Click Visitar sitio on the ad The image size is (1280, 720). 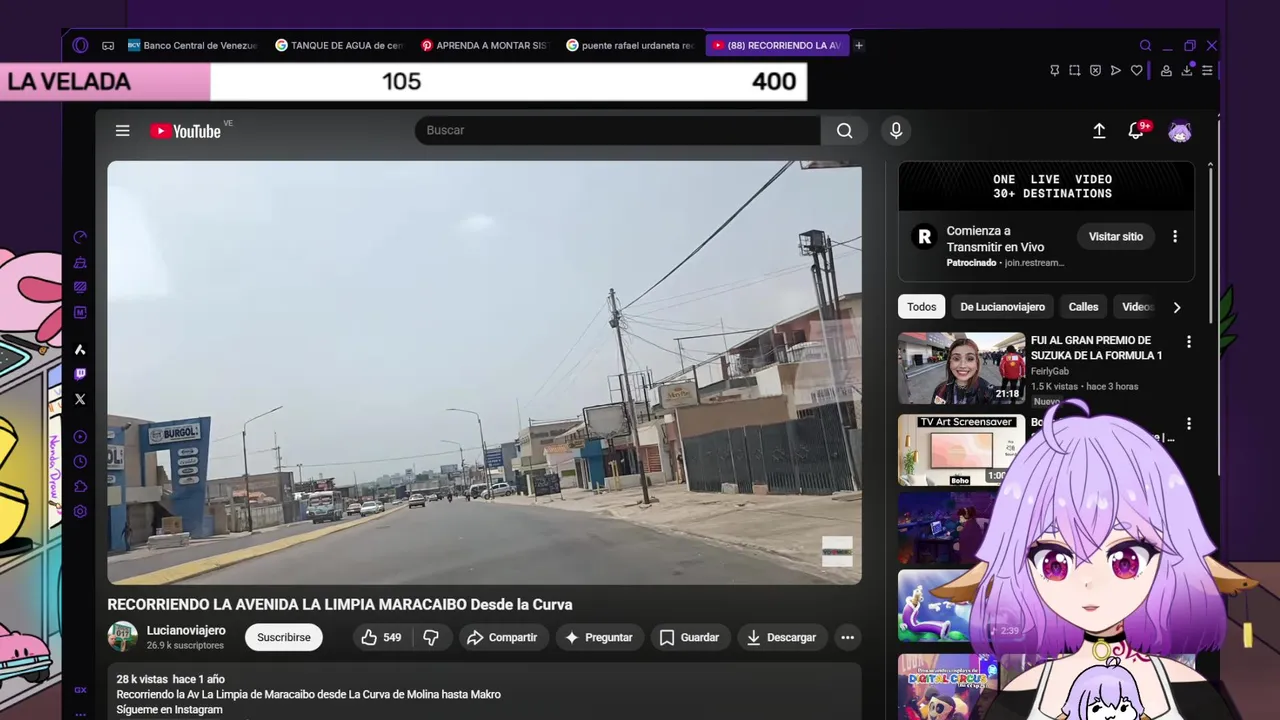[x=1116, y=237]
